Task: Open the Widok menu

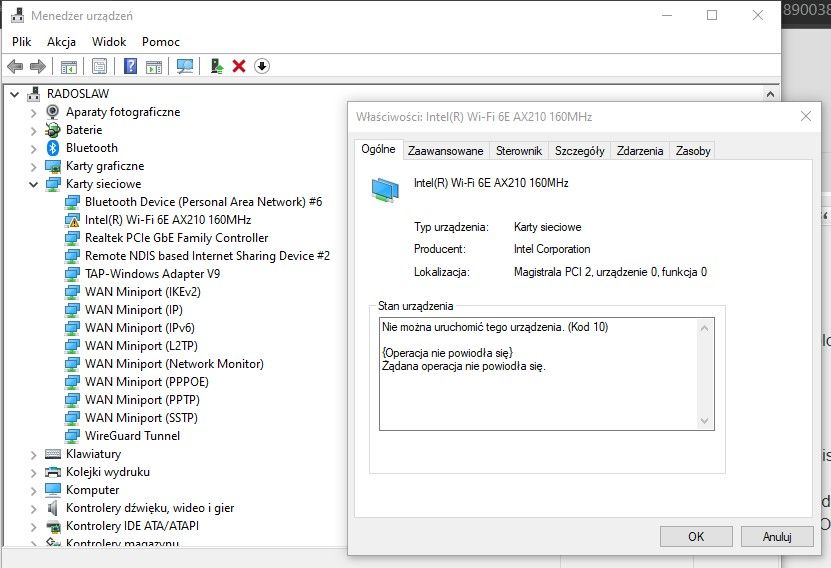Action: [109, 42]
